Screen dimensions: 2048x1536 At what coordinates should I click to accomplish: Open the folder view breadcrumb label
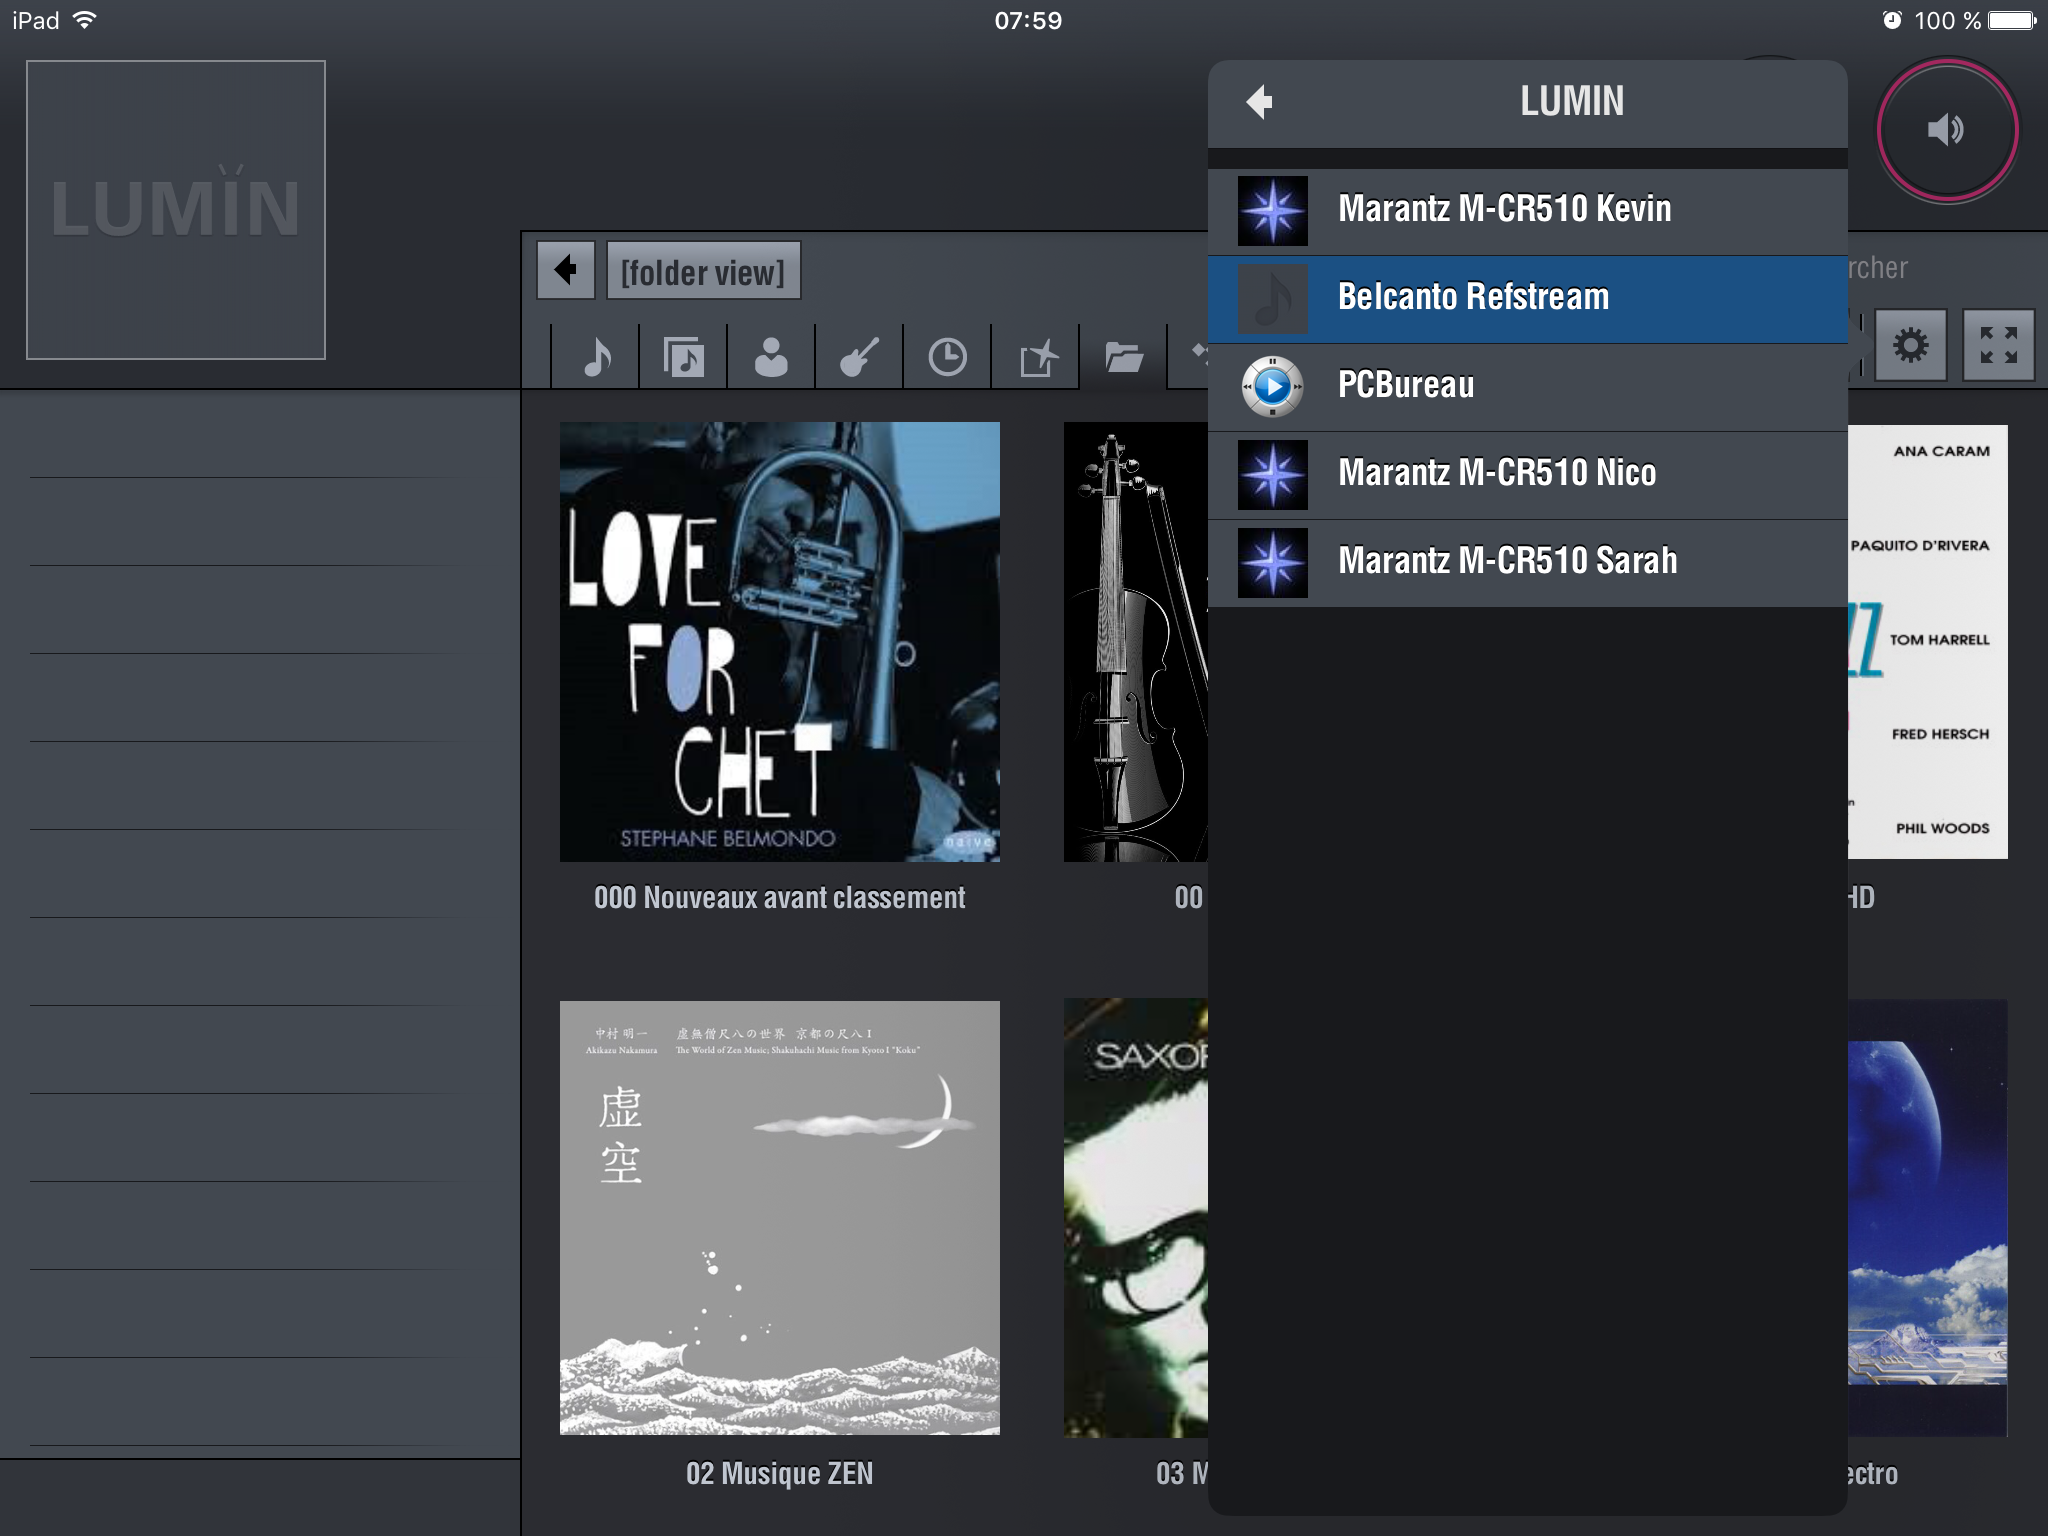703,271
